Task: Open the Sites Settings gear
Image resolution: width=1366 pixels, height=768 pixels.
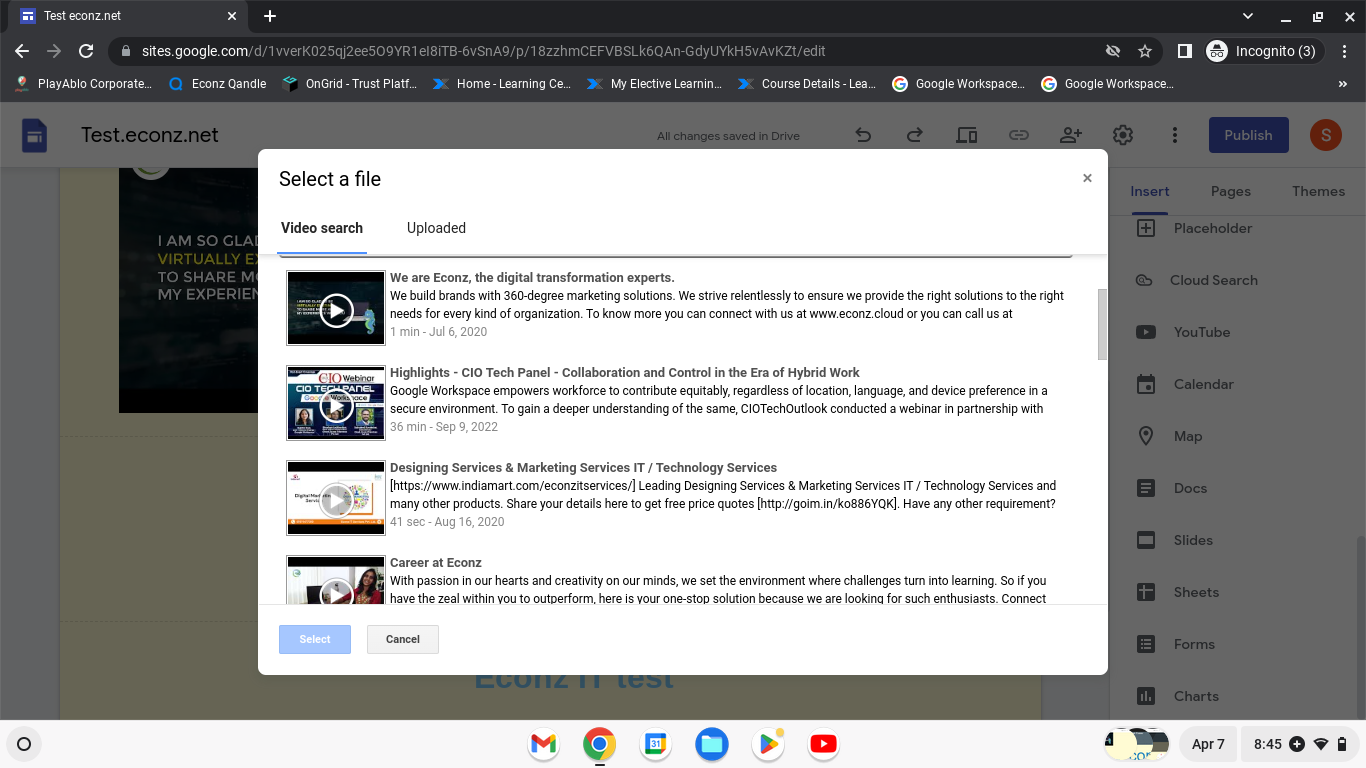Action: pos(1123,135)
